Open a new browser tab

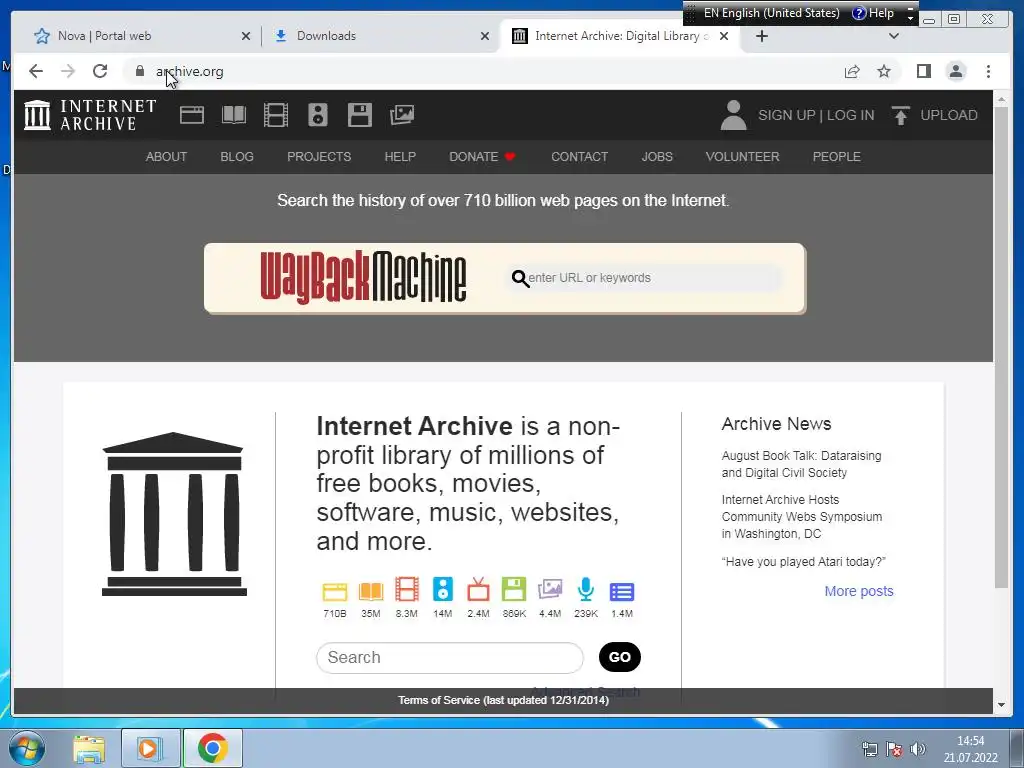(761, 36)
